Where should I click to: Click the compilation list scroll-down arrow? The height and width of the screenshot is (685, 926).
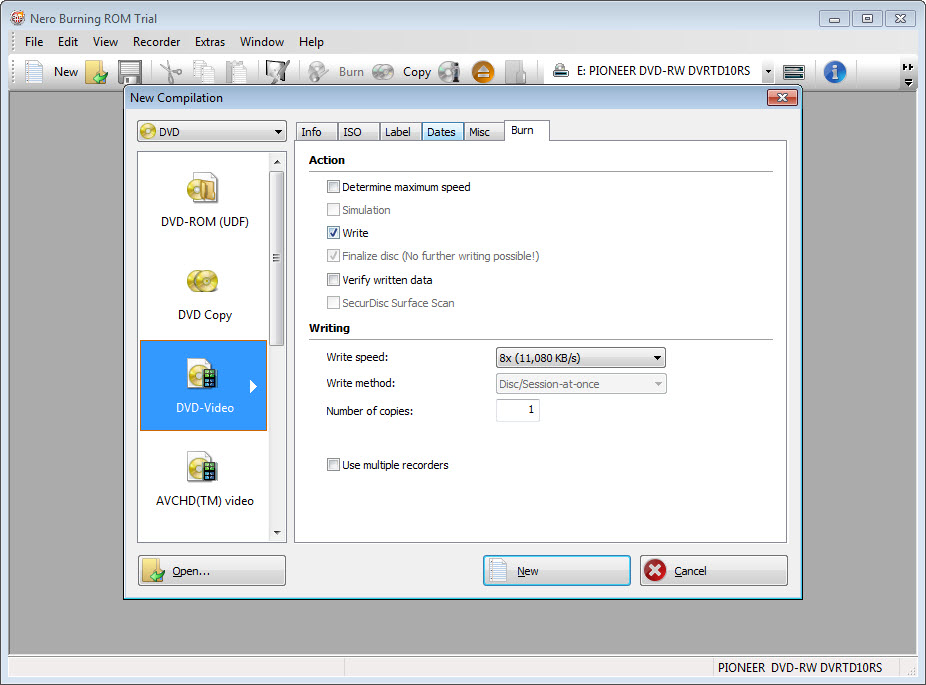click(277, 533)
